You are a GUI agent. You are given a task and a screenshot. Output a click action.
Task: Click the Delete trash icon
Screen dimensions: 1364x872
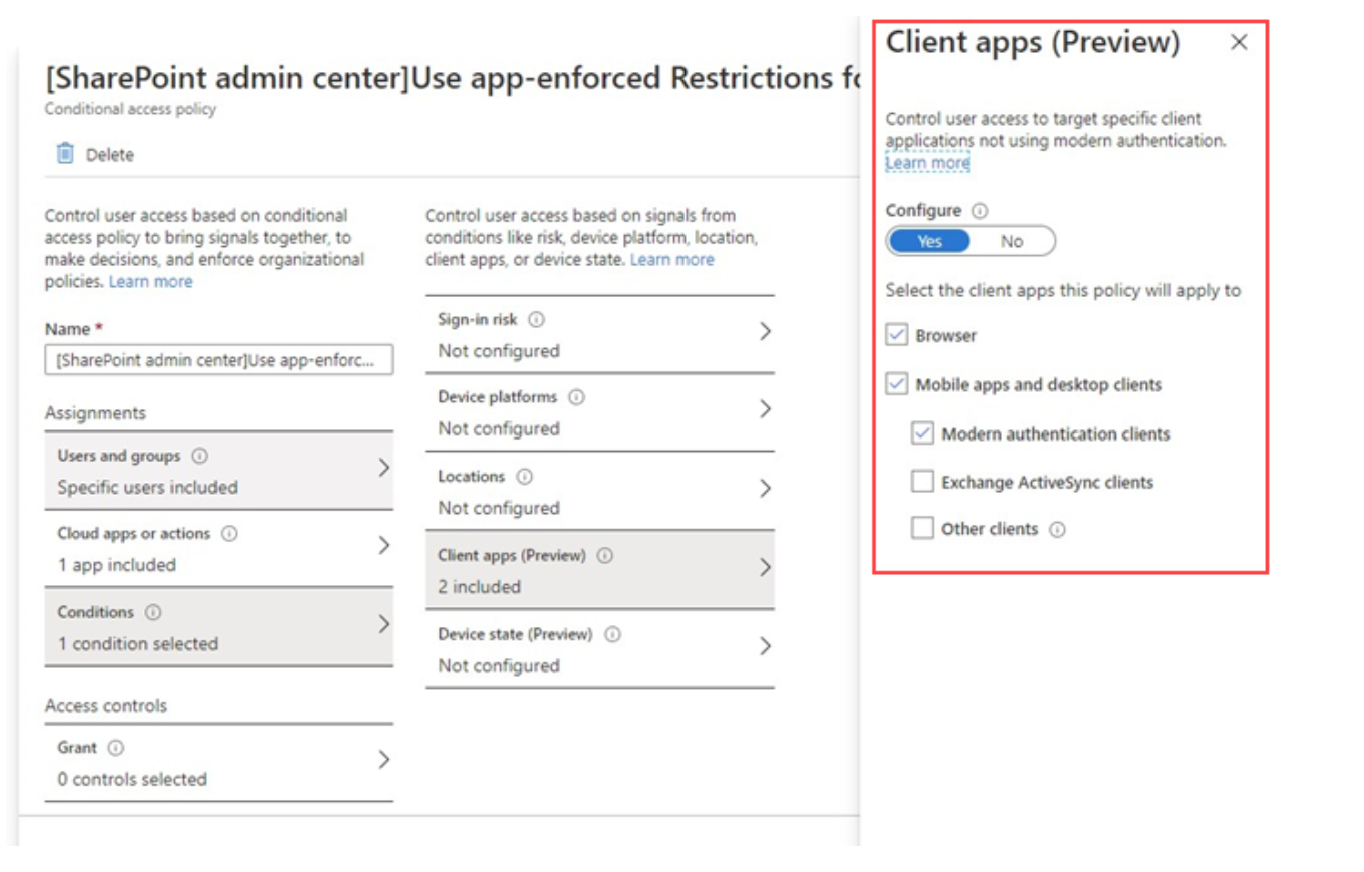[65, 154]
